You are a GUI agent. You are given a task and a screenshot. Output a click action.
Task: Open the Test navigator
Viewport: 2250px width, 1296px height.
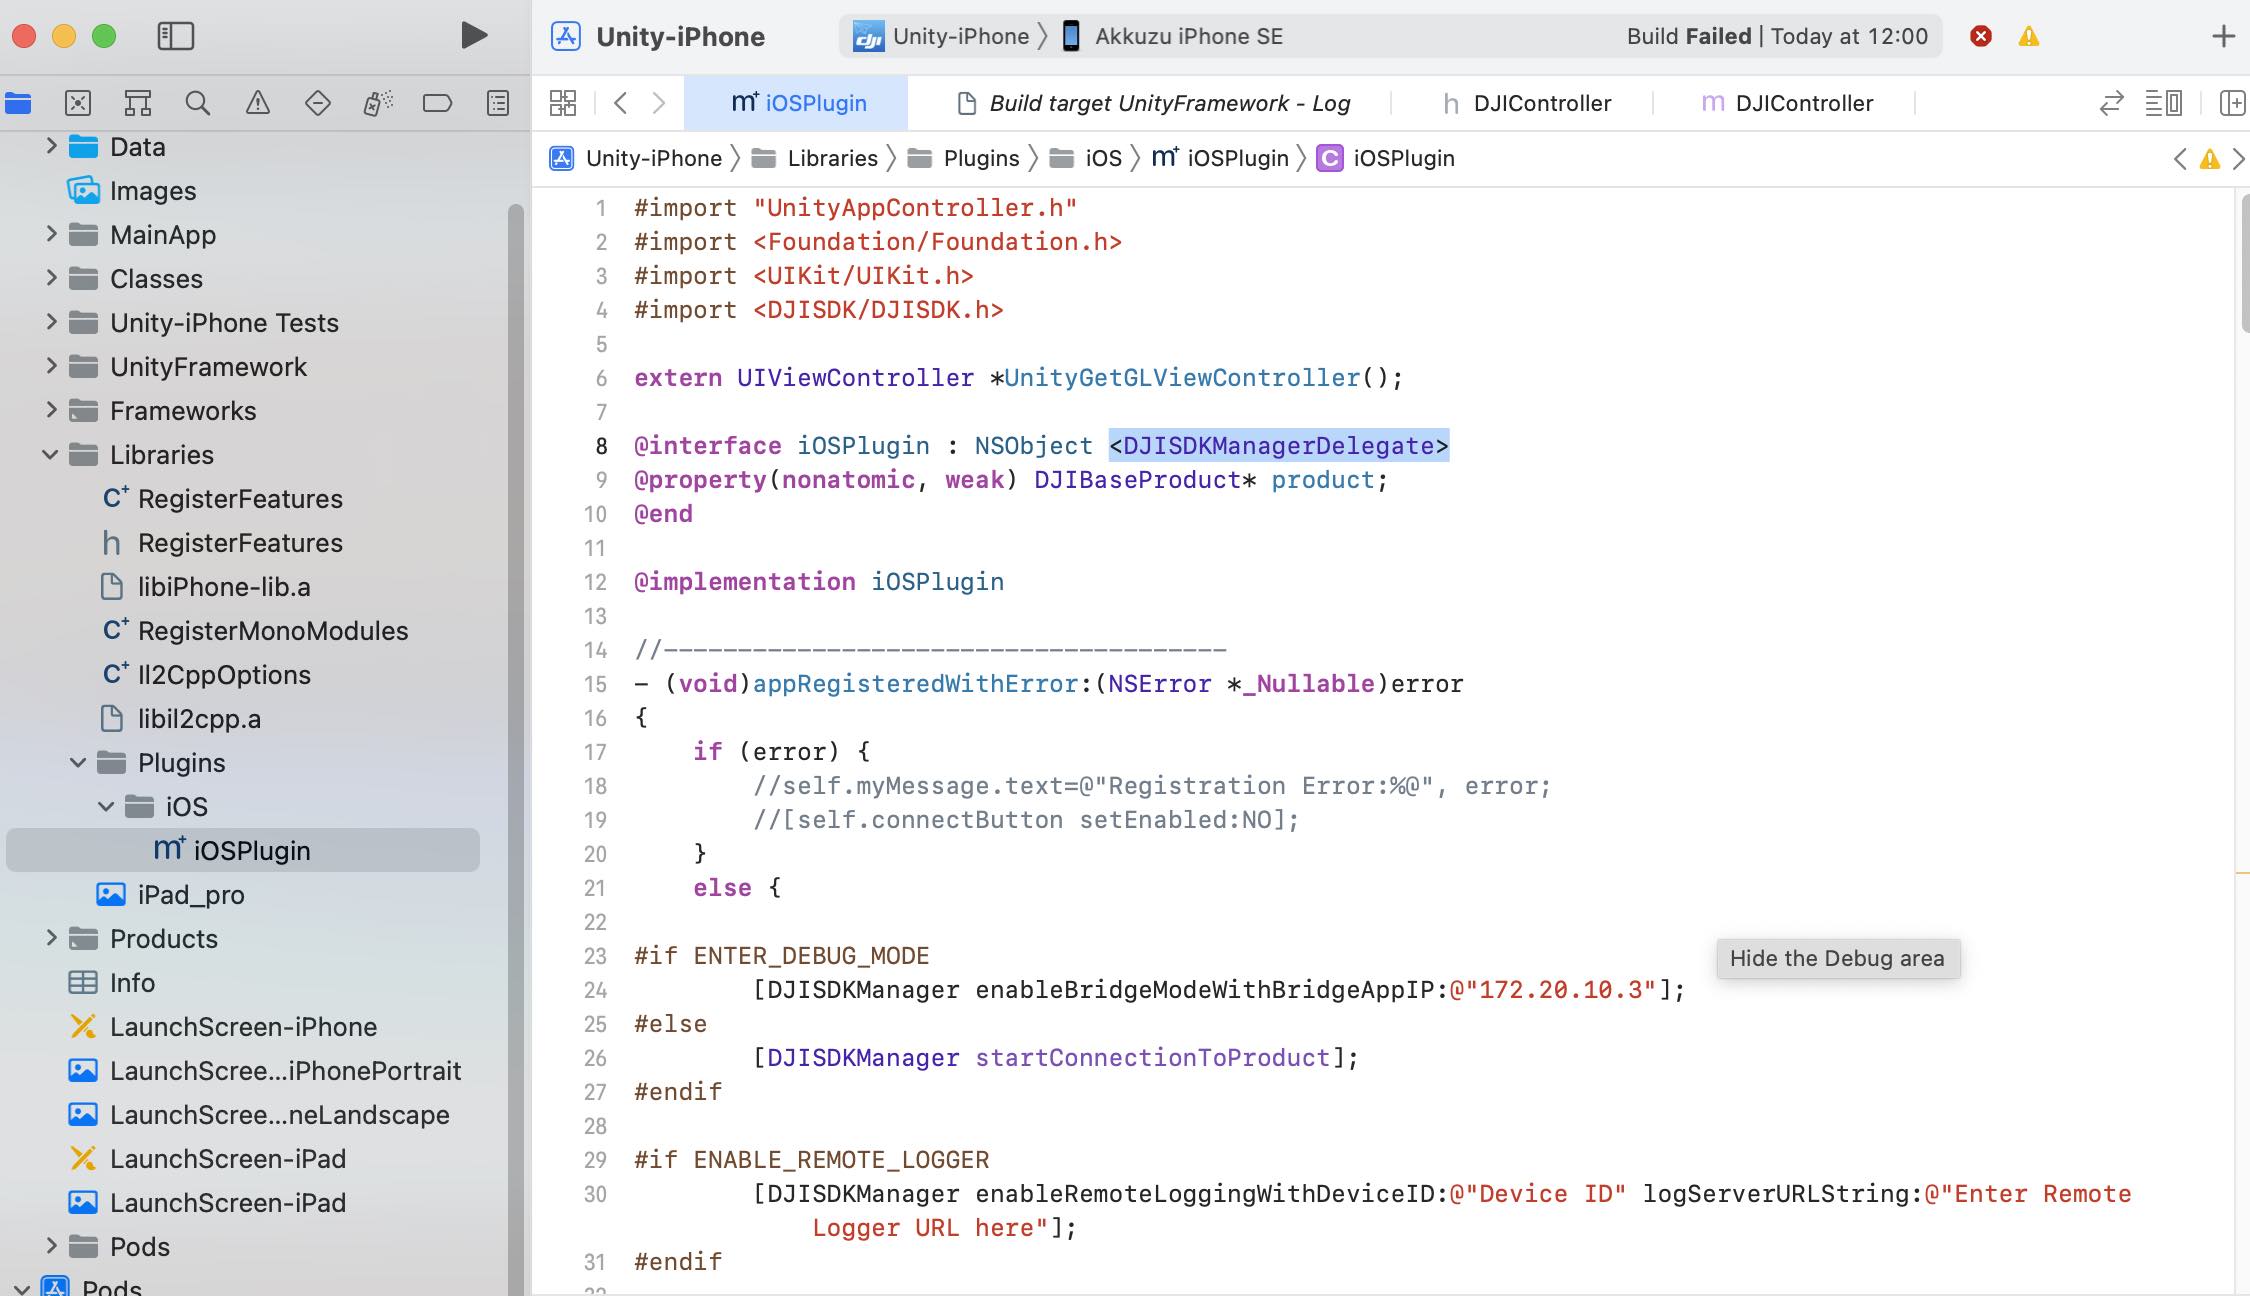[x=318, y=103]
